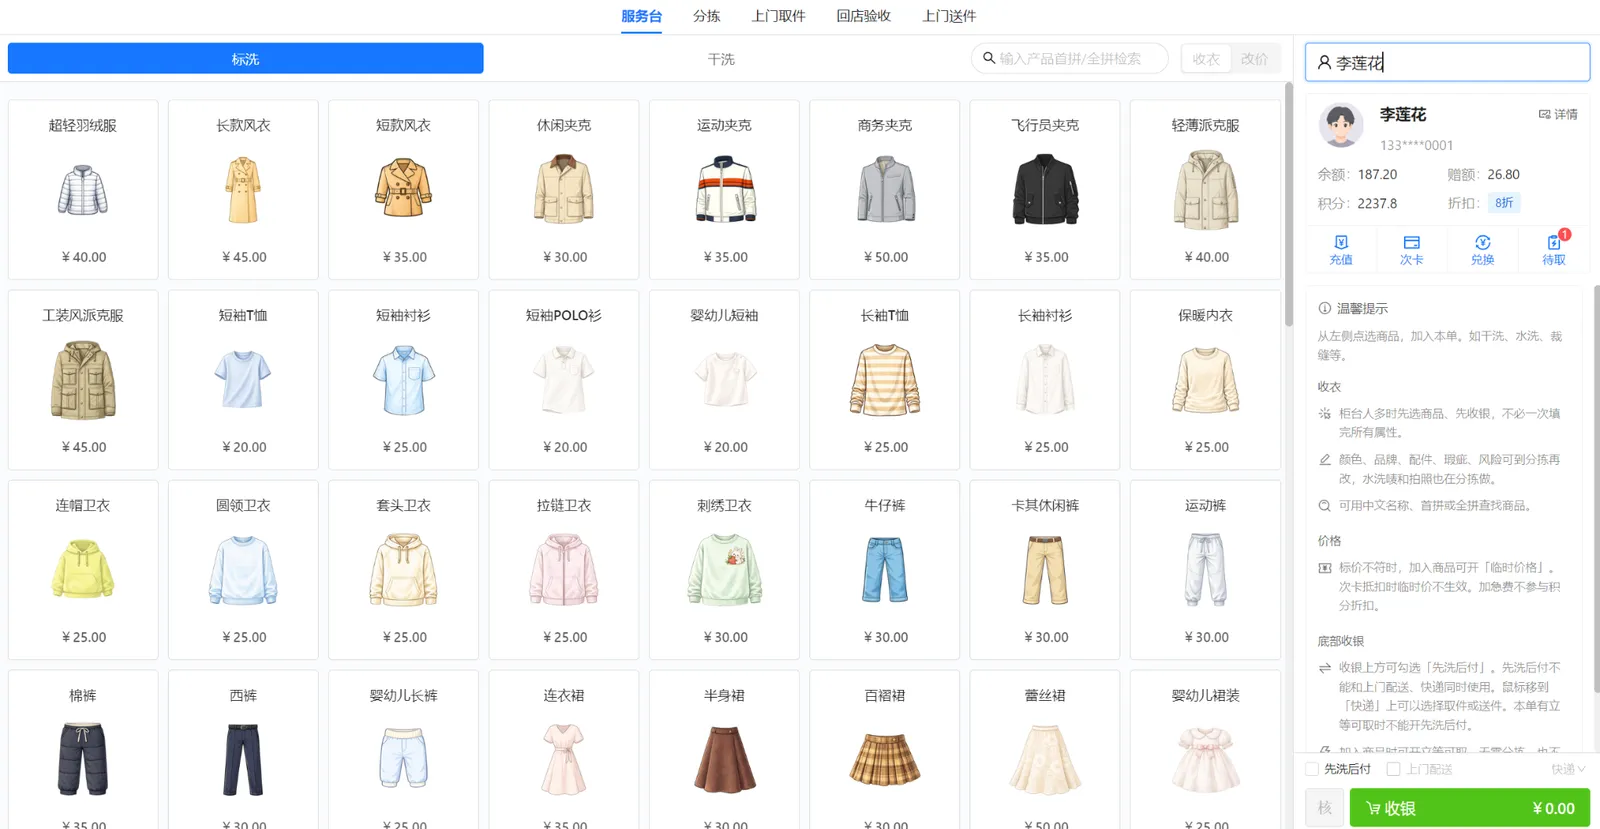
Task: Expand the 快递 dropdown
Action: pos(1568,769)
